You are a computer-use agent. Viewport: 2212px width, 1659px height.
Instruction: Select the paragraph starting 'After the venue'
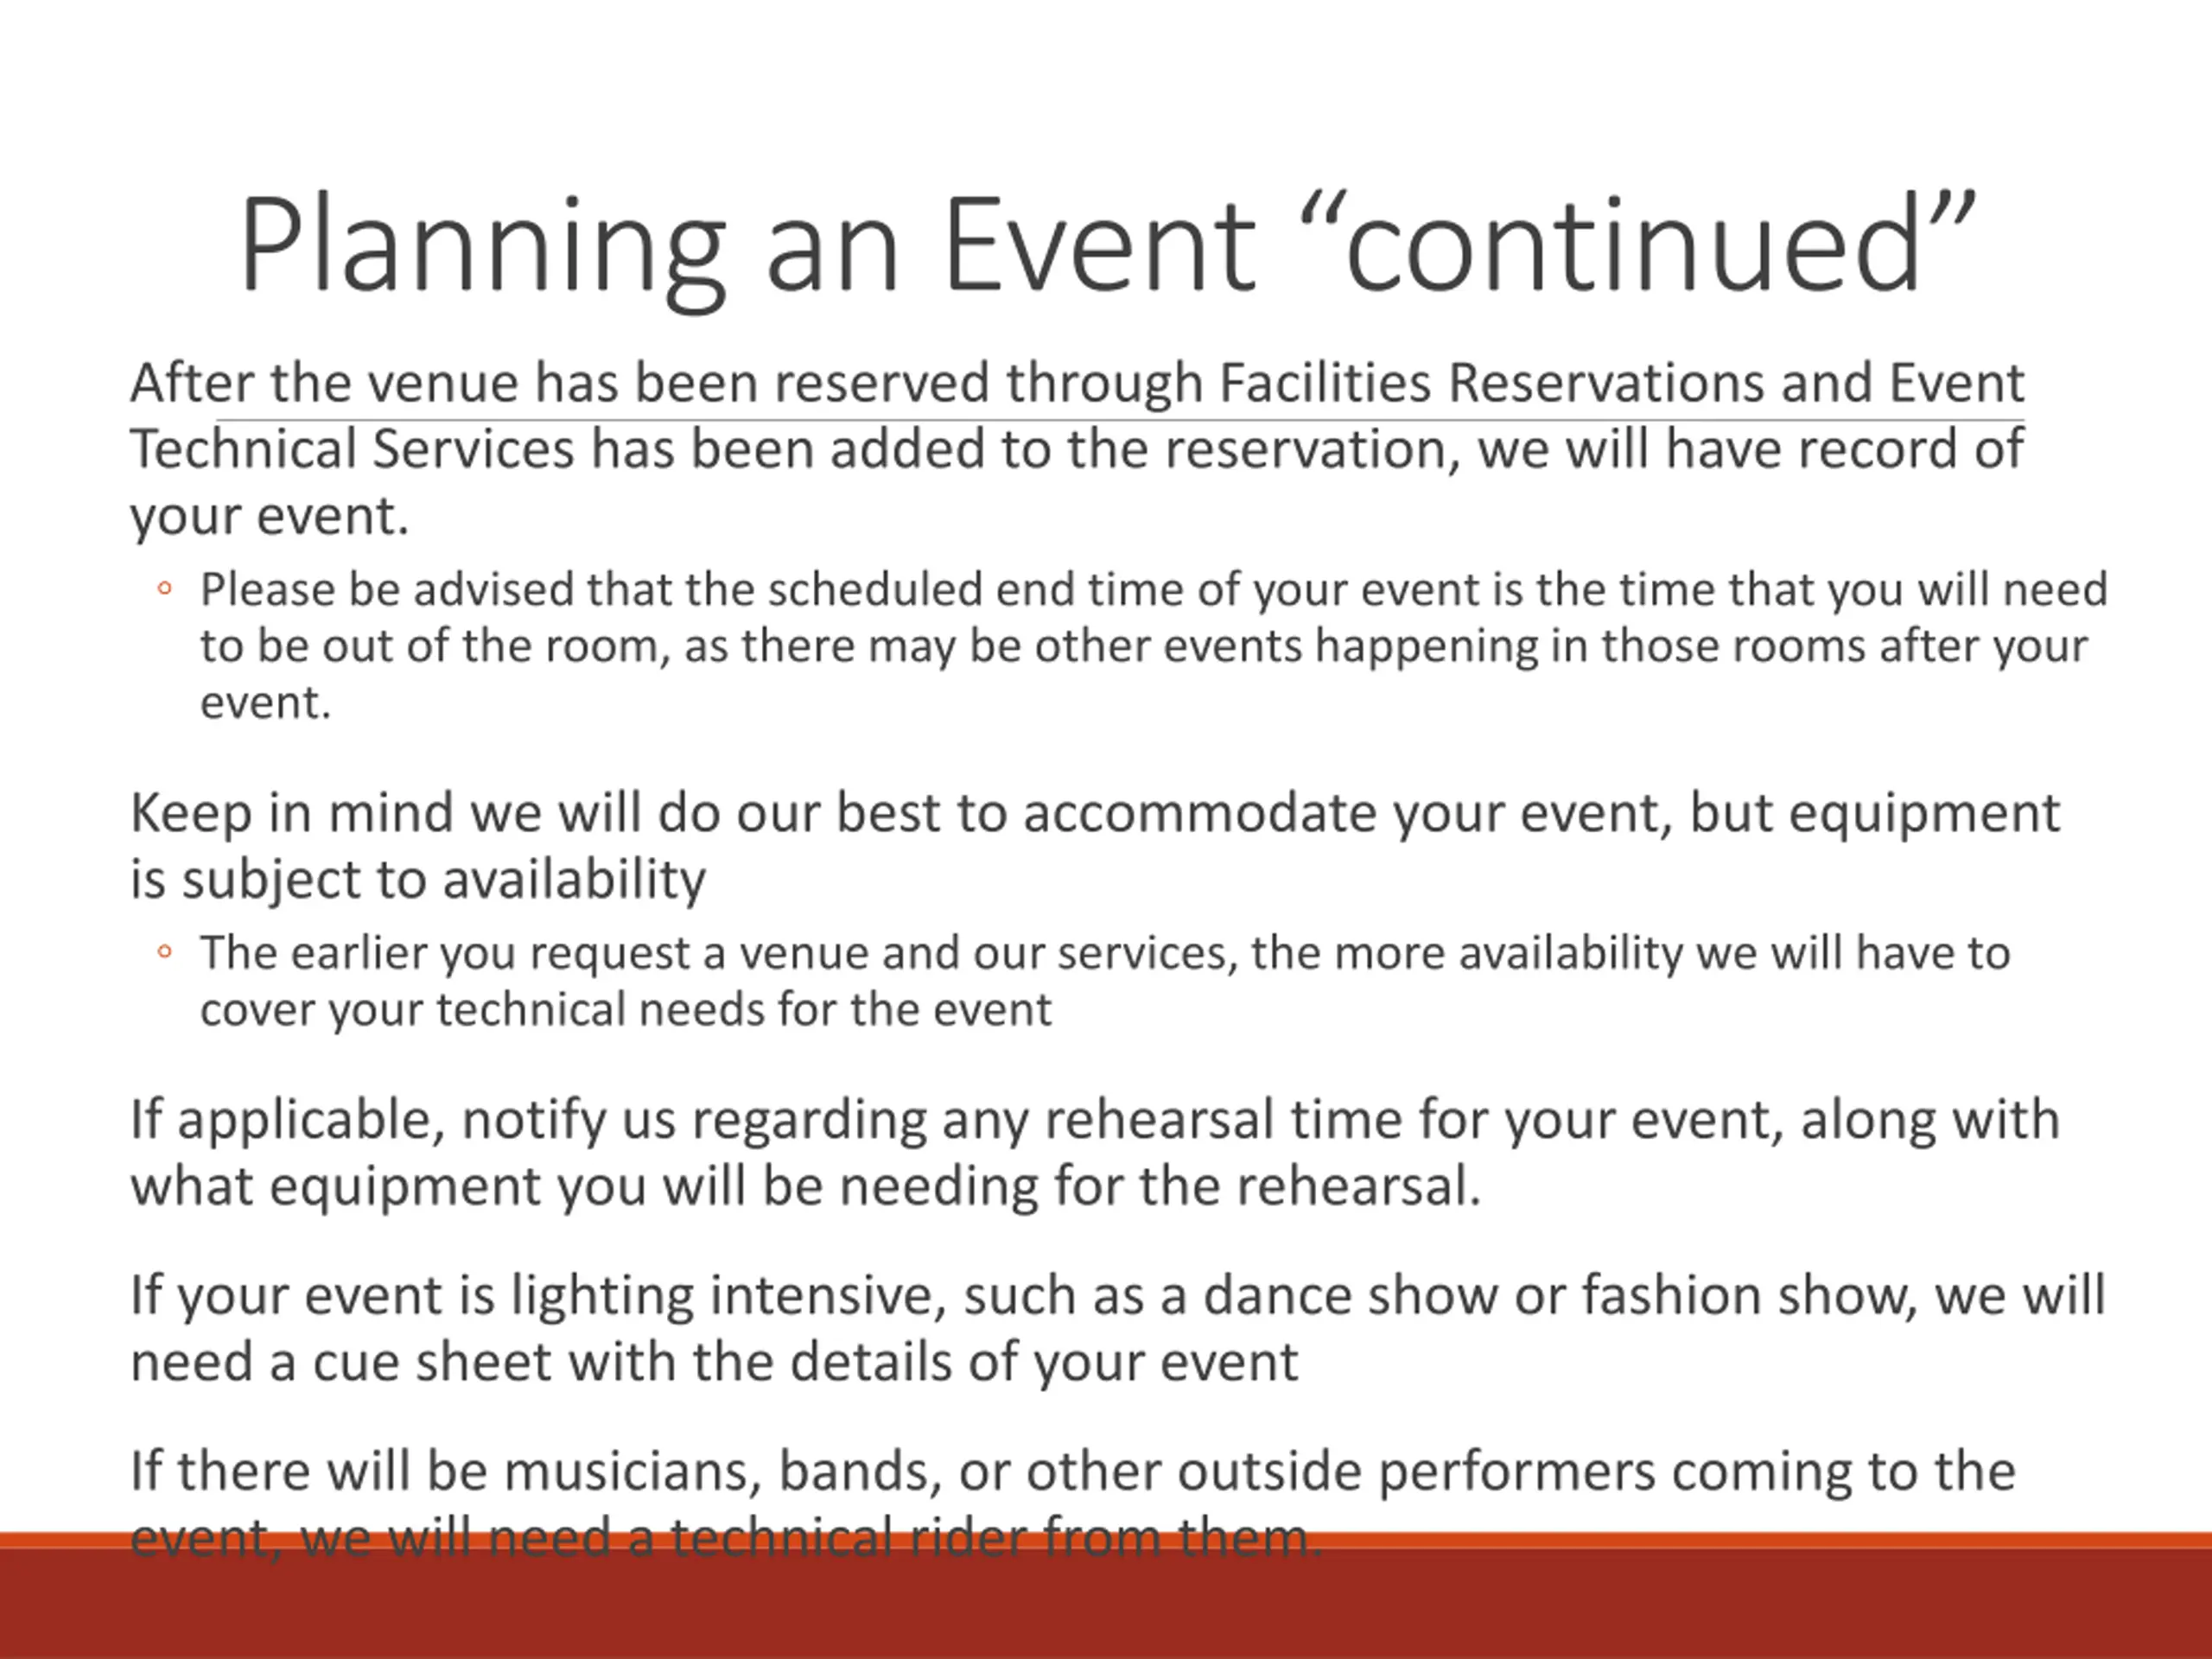(x=1077, y=449)
